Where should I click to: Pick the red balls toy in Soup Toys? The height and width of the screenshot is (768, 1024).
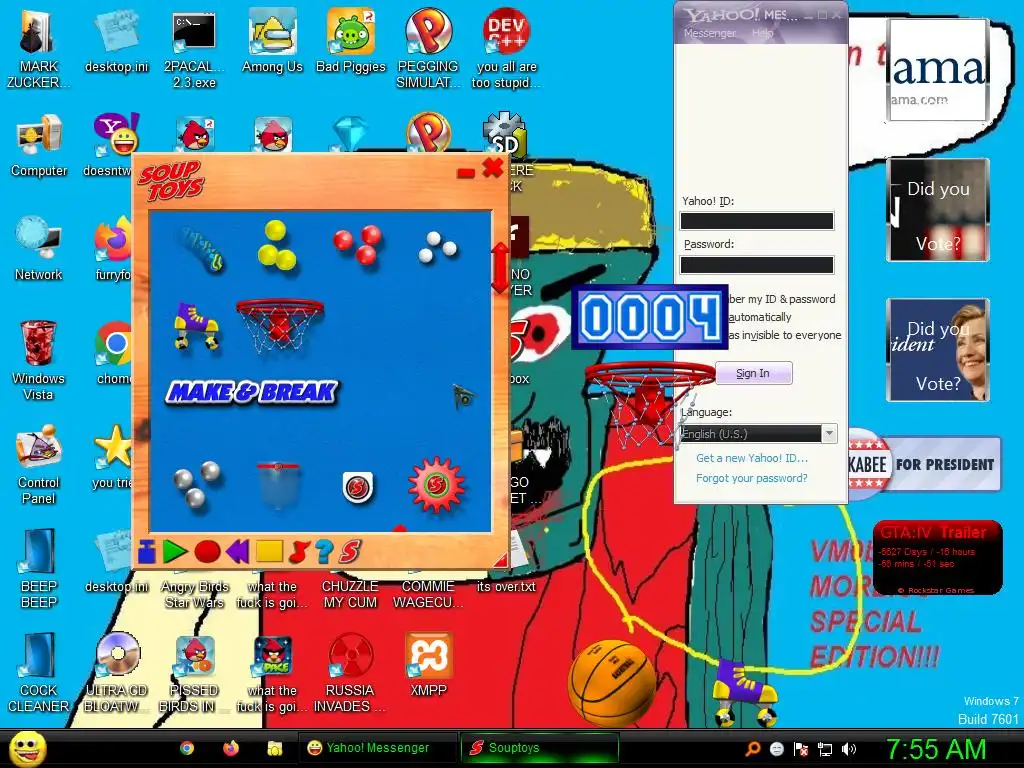358,244
